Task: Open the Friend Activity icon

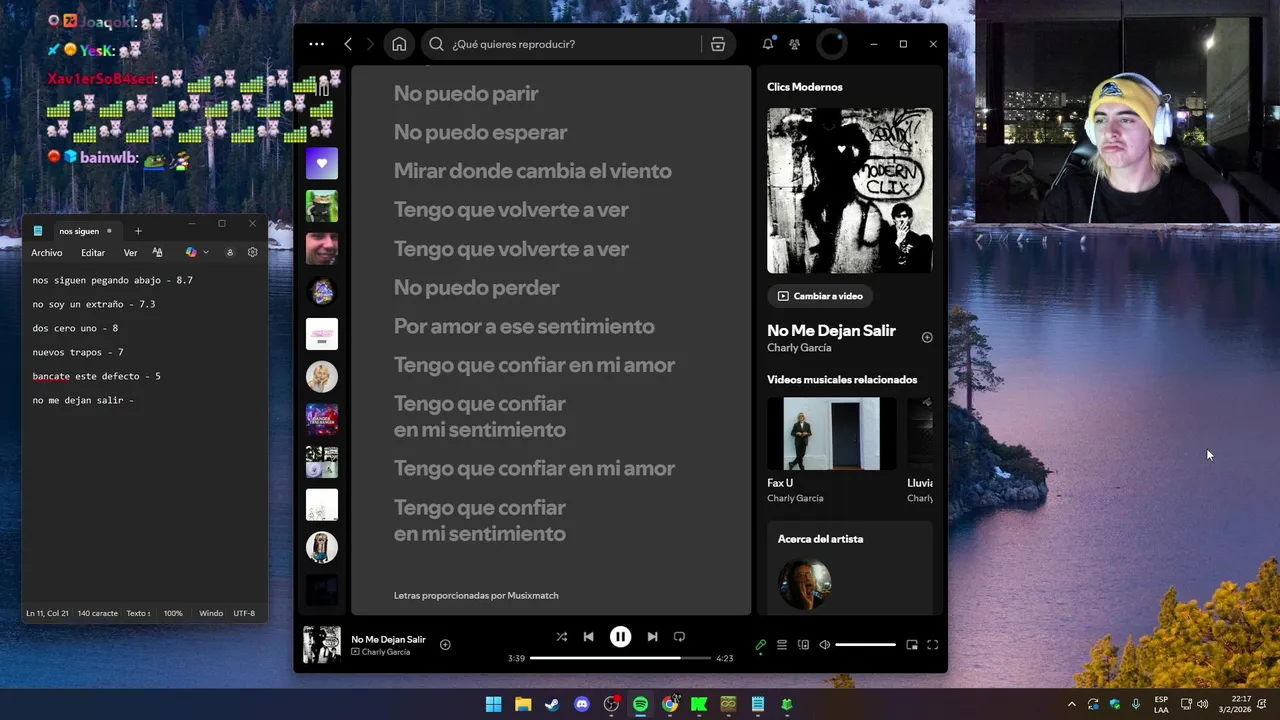Action: [795, 44]
